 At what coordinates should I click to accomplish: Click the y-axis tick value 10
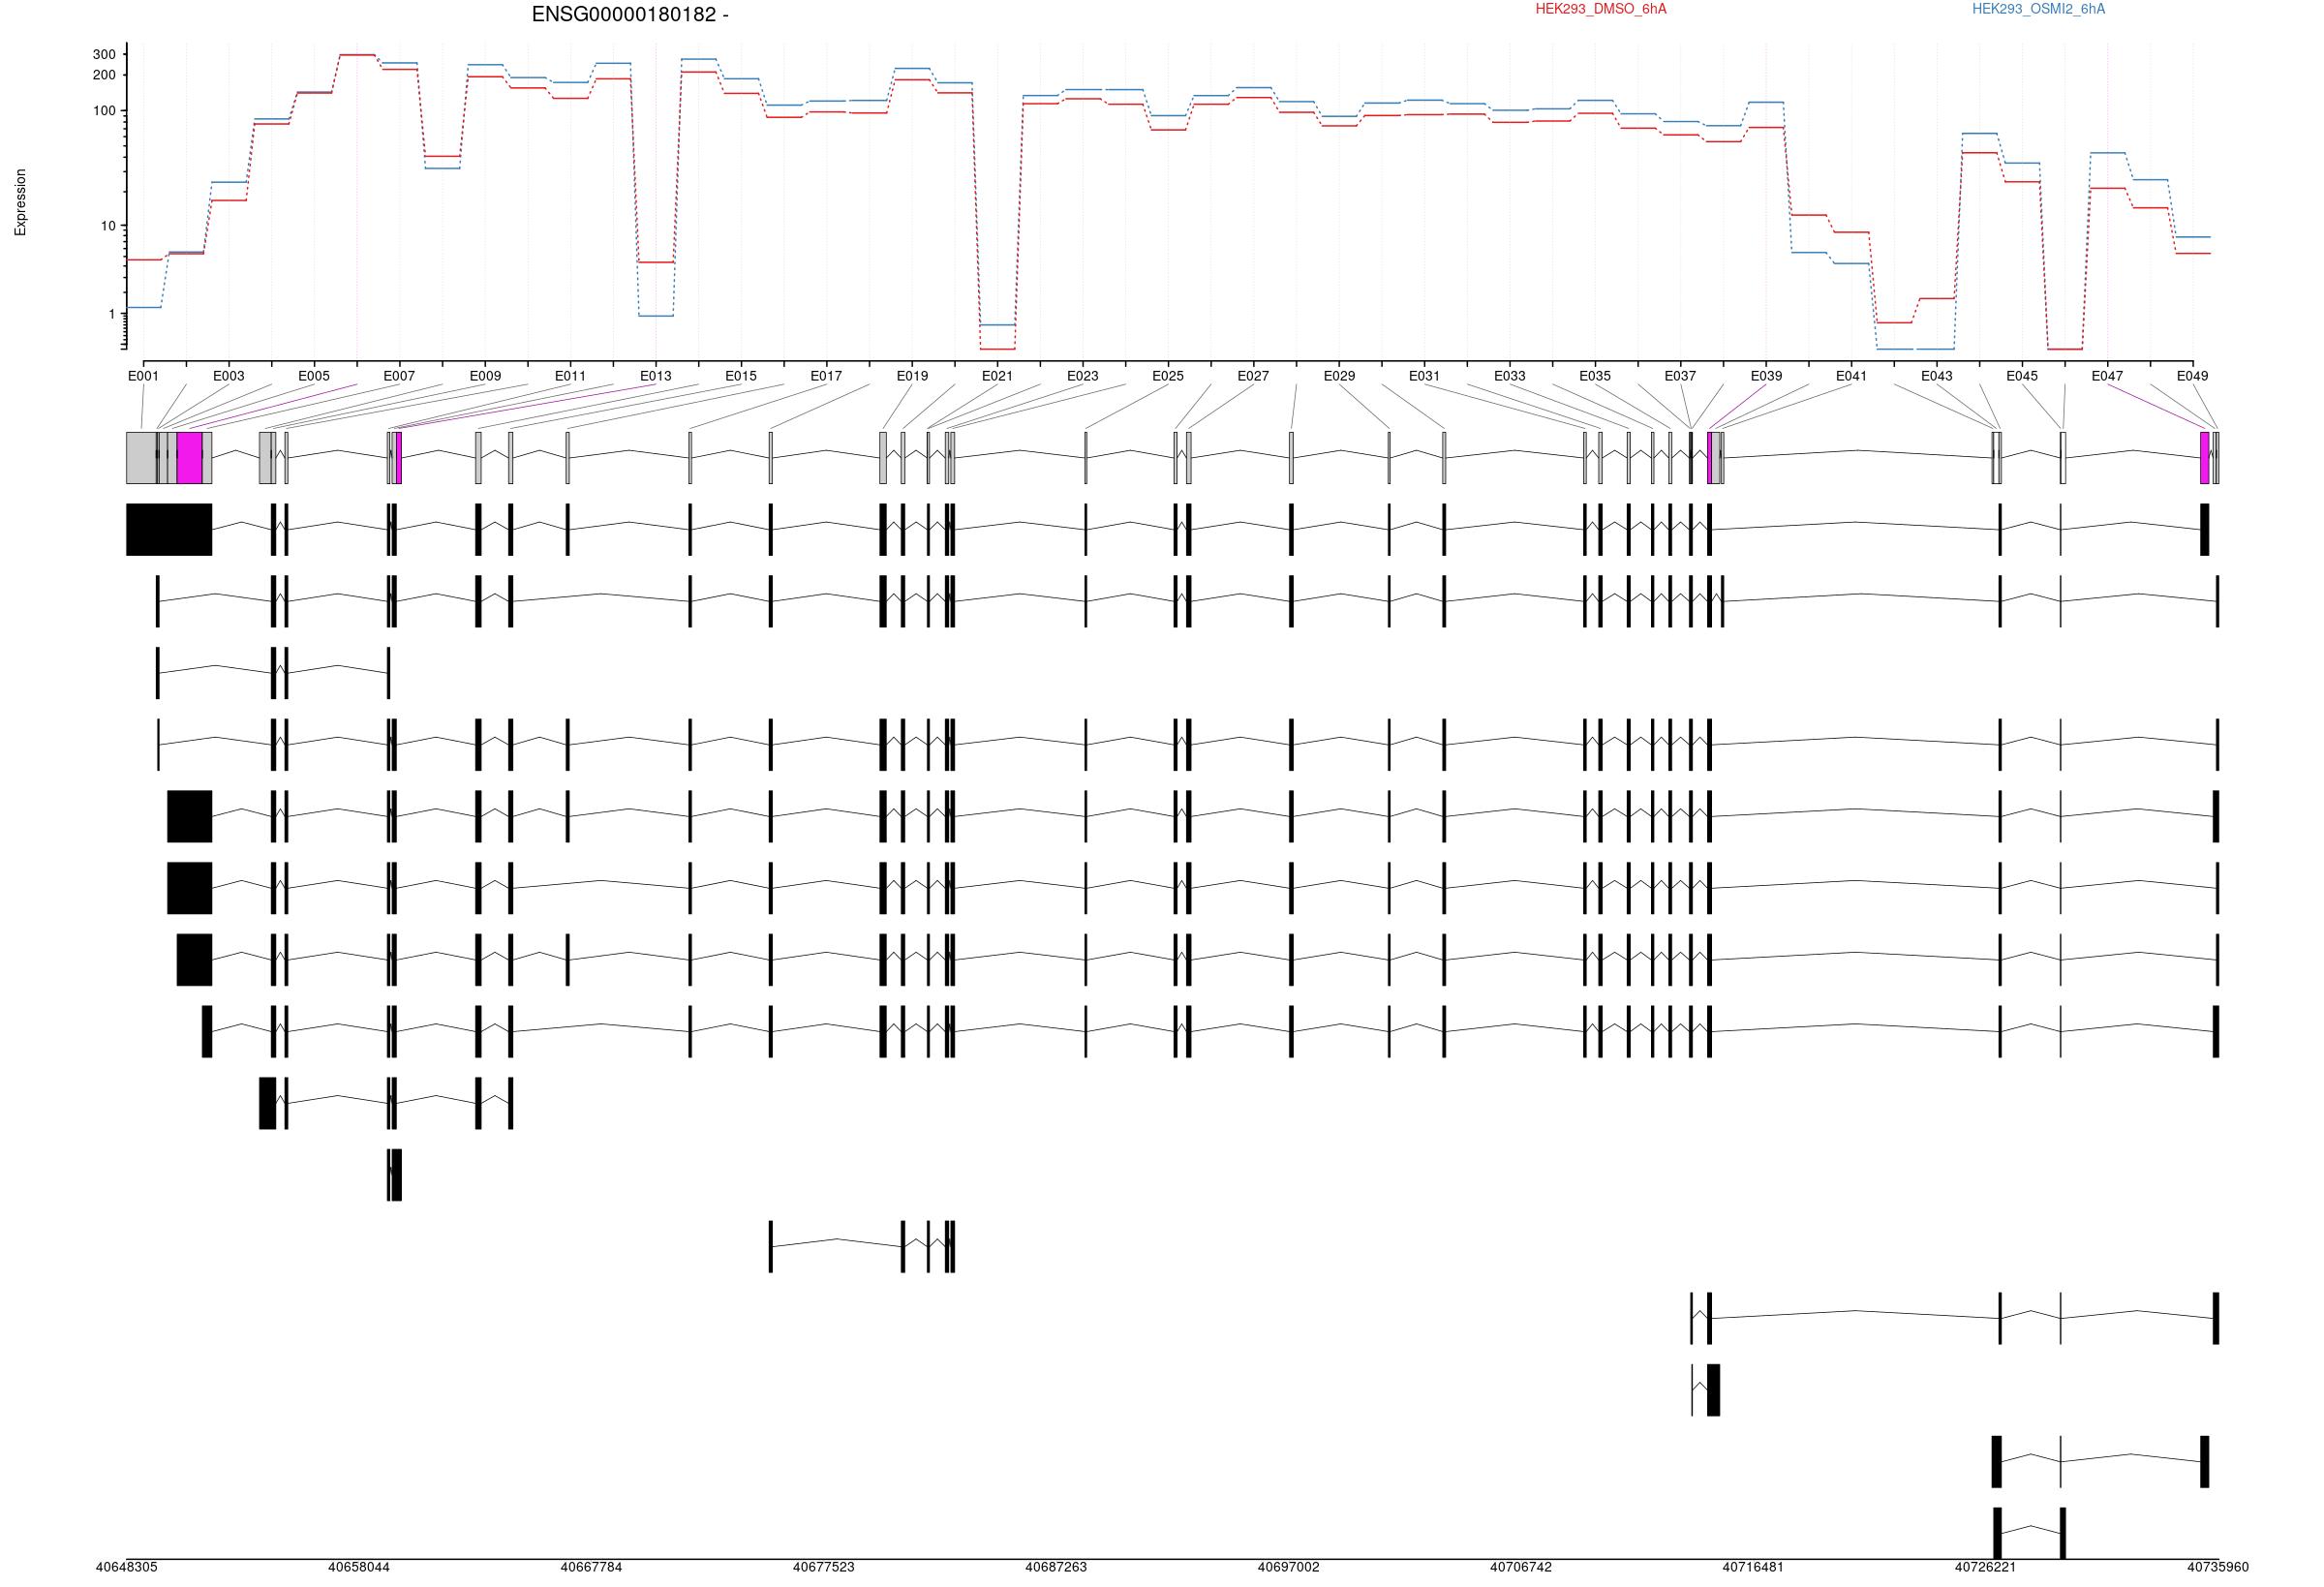pyautogui.click(x=108, y=226)
